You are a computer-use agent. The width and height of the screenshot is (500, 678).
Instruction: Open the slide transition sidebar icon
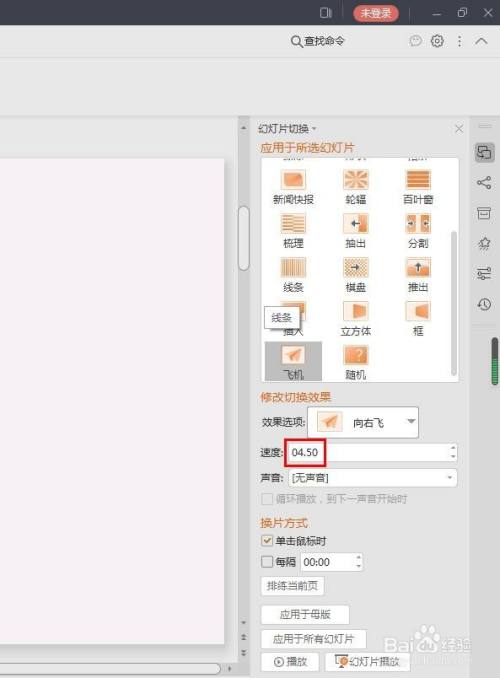484,152
